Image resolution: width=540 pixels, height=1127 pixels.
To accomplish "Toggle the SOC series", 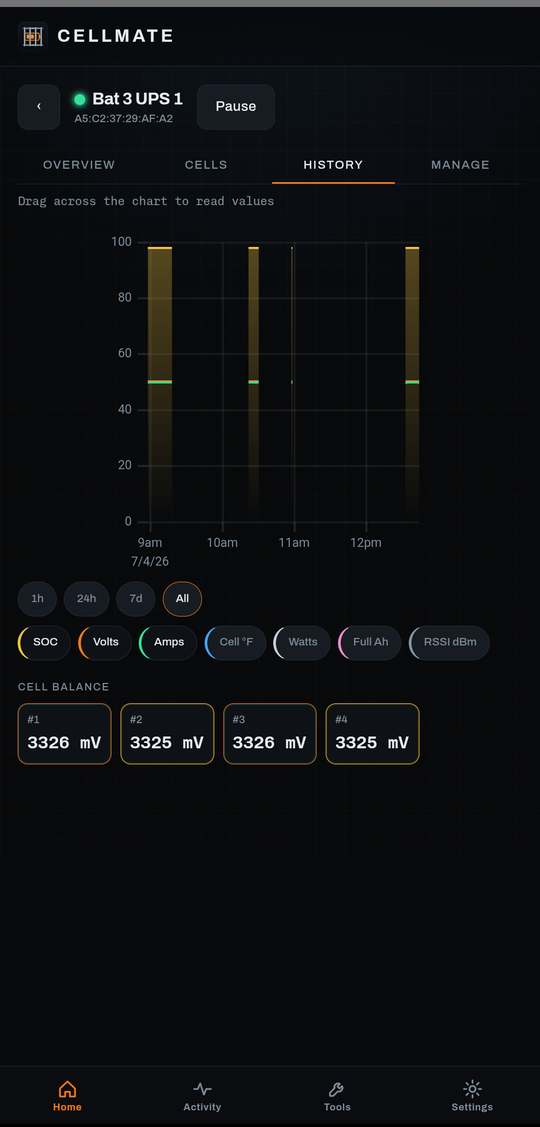I will [x=45, y=643].
